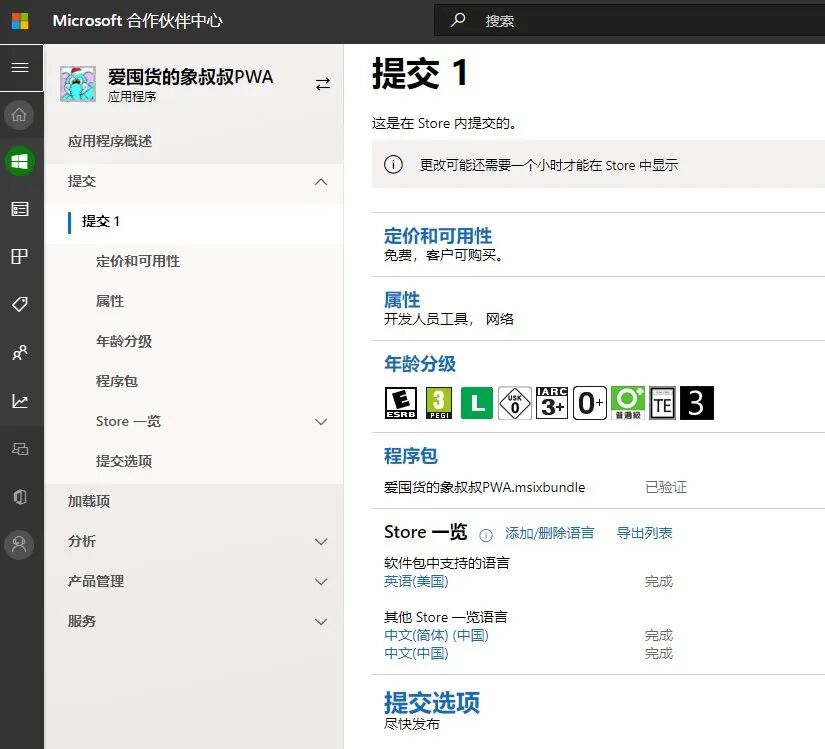Expand the 分析 section in the sidebar

(x=322, y=541)
